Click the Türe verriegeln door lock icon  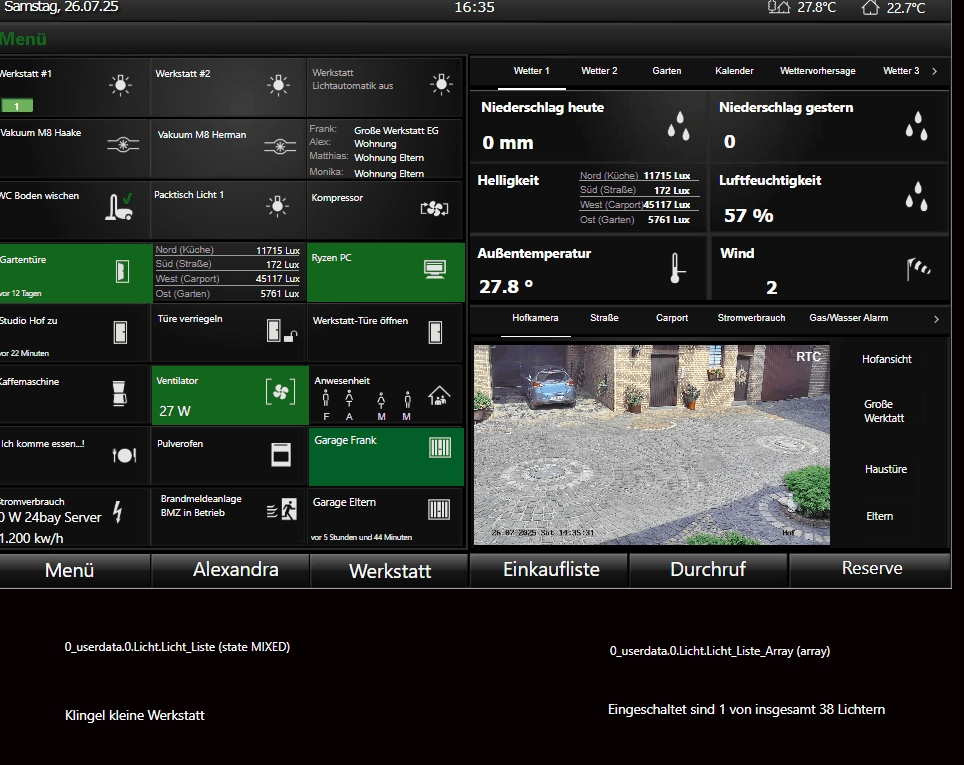point(282,330)
